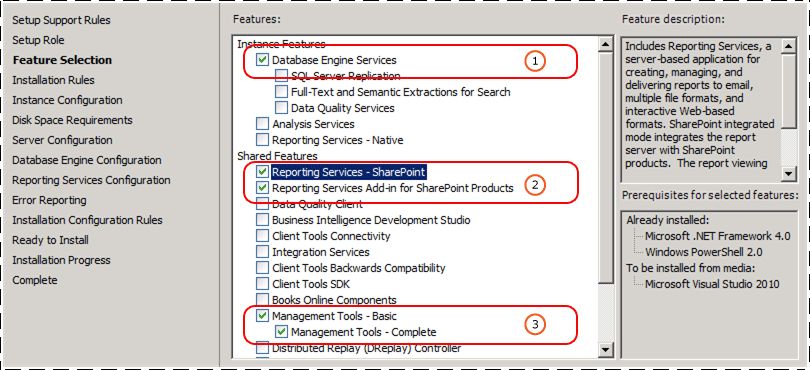Viewport: 810px width, 370px height.
Task: Check Analysis Services feature
Action: 262,124
